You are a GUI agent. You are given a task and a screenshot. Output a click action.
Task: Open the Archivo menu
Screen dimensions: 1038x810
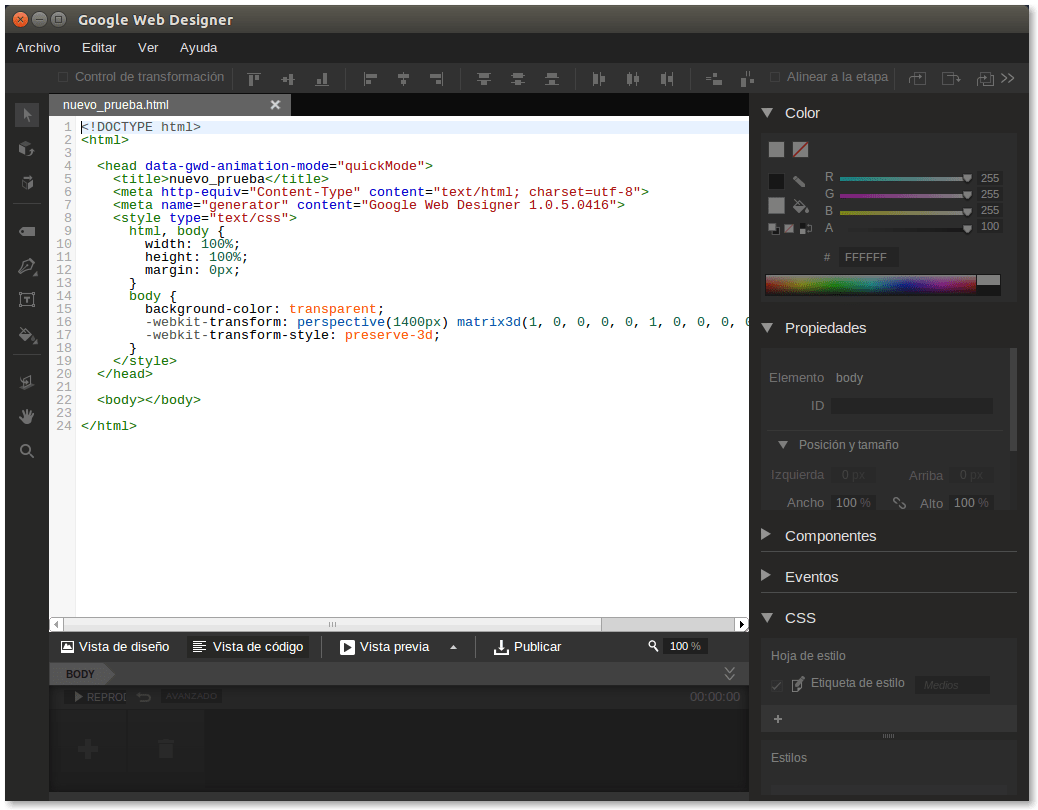click(38, 47)
